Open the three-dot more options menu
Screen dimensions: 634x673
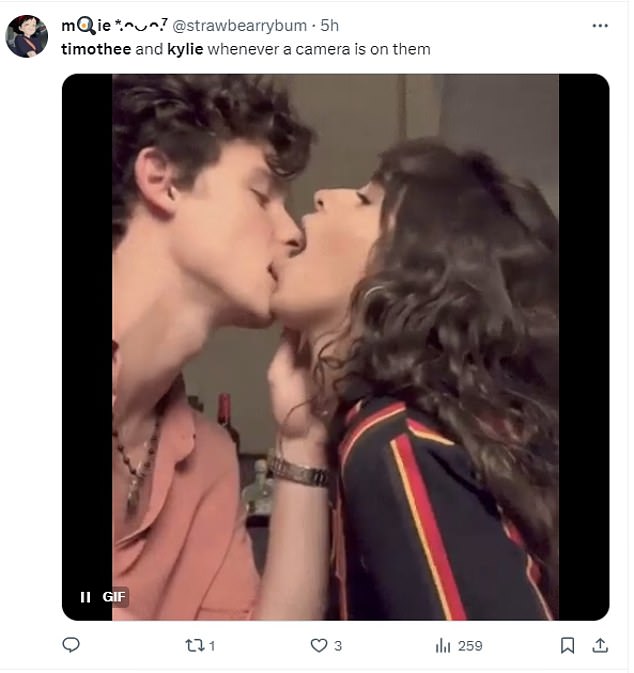[x=599, y=25]
